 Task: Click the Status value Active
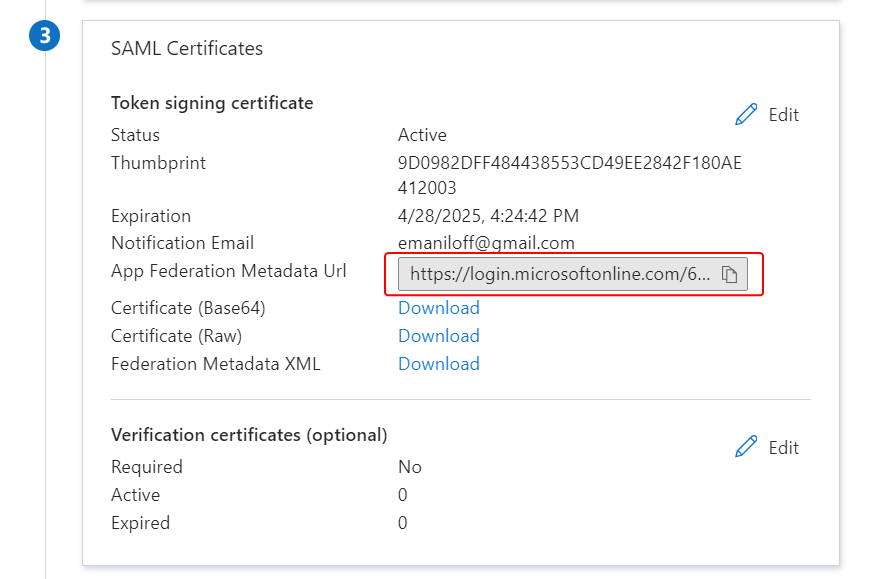pos(422,135)
